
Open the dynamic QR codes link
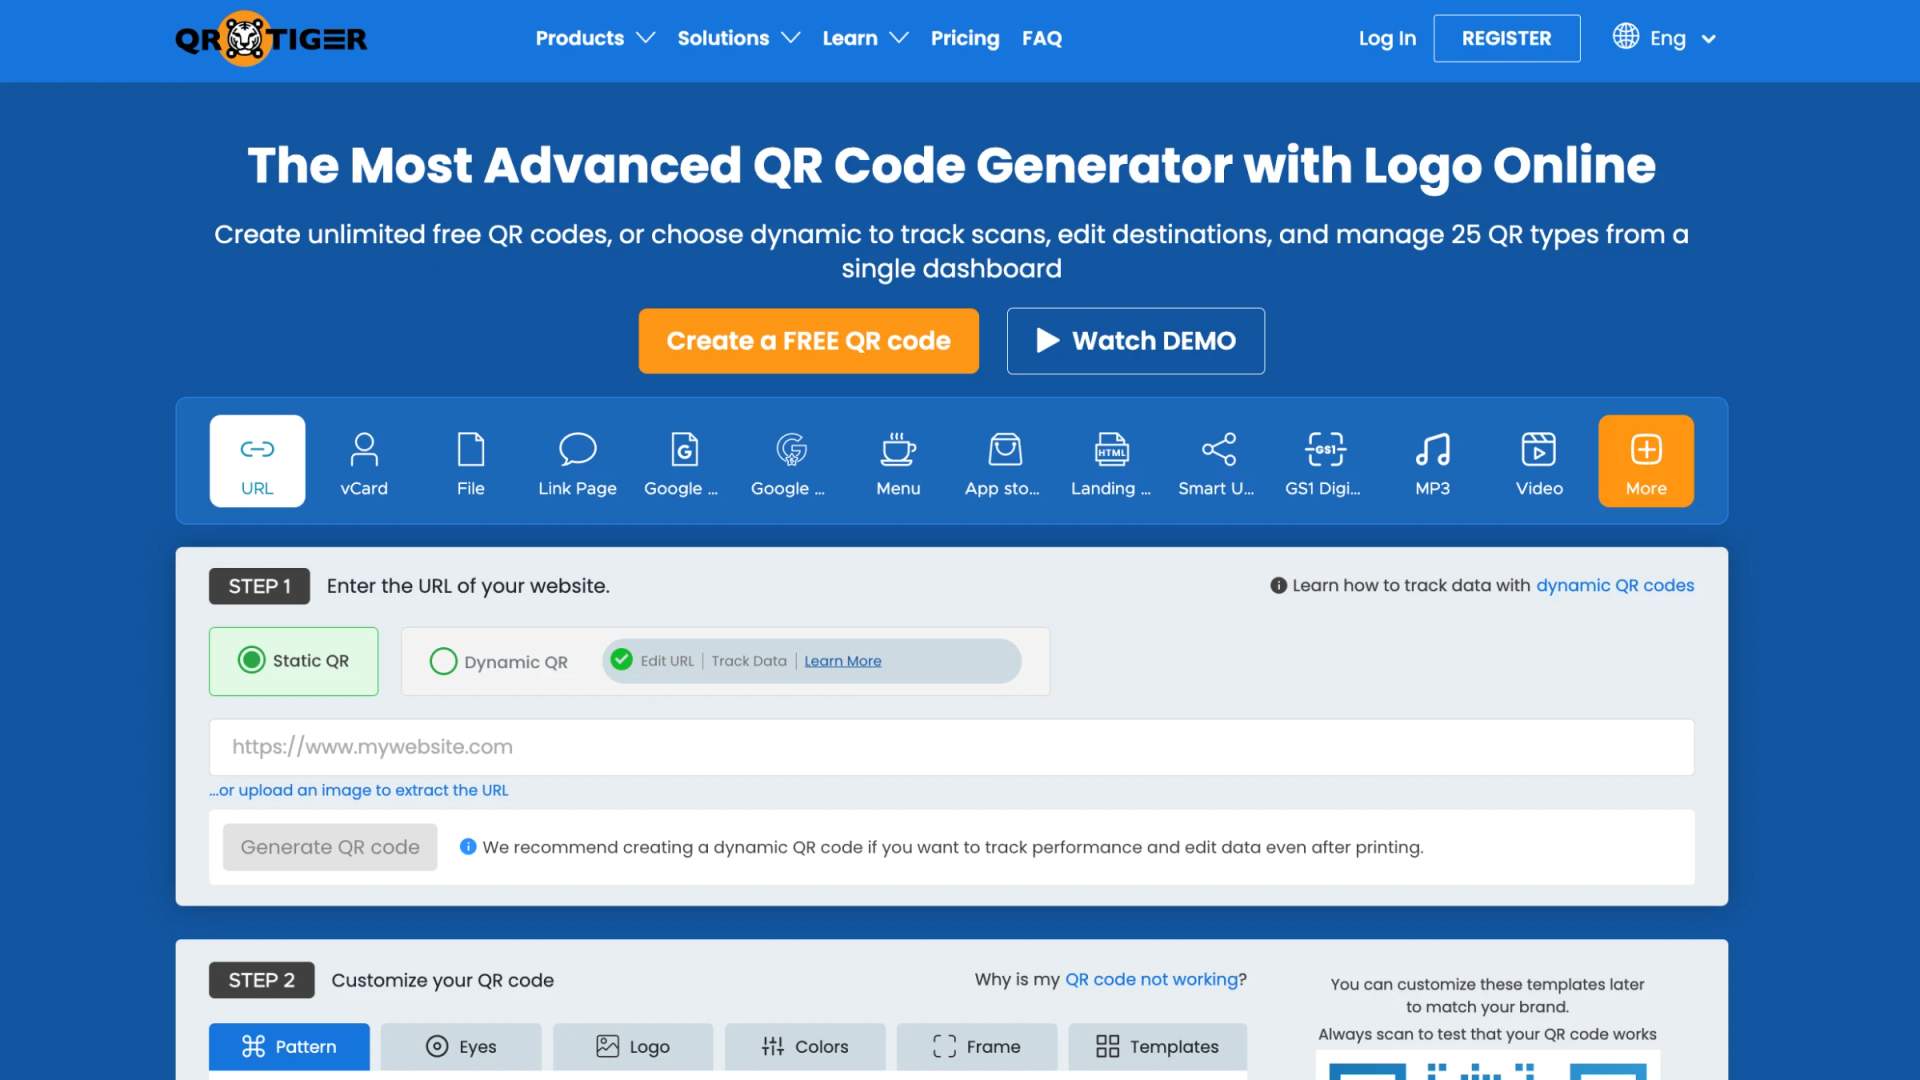(1615, 586)
